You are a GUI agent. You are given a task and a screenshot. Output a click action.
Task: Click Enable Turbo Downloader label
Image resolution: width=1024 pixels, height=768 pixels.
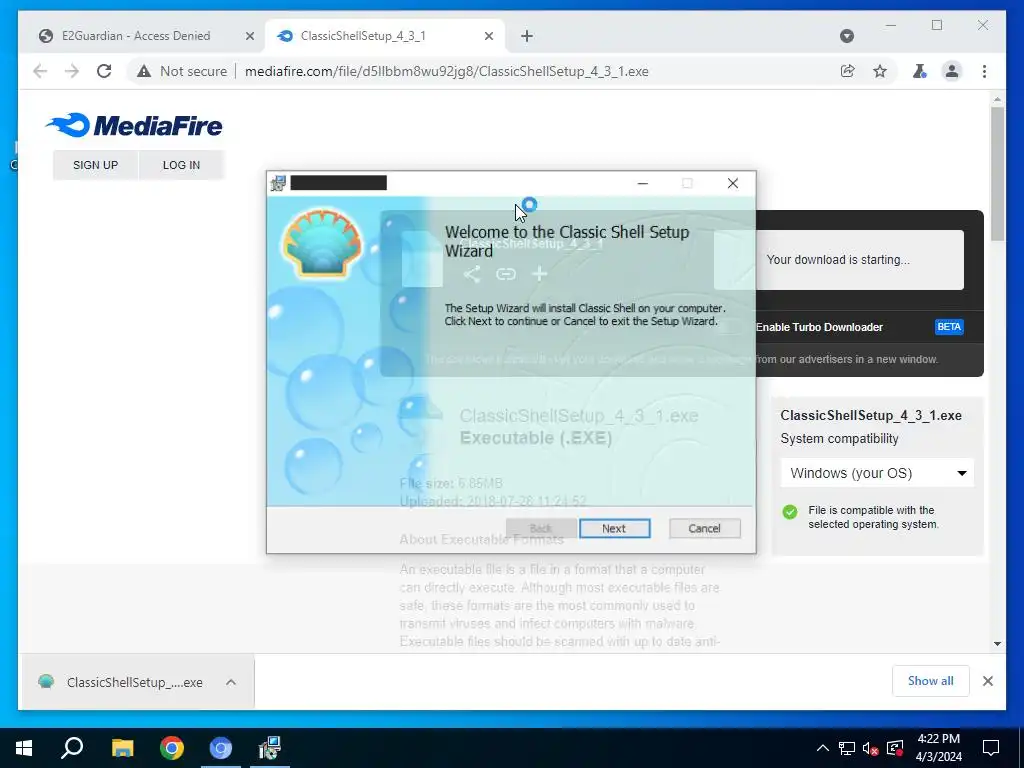(819, 327)
